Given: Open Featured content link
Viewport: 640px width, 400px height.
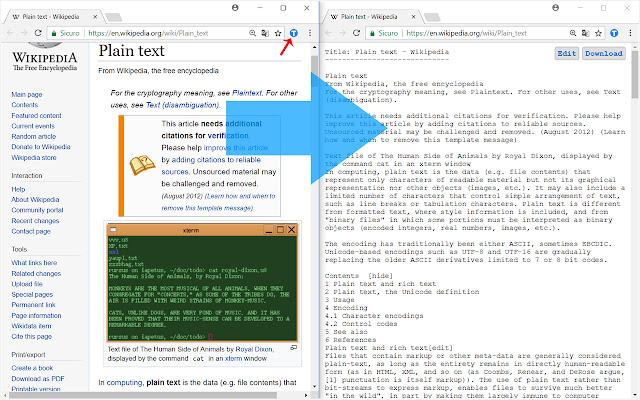Looking at the screenshot, I should click(36, 116).
